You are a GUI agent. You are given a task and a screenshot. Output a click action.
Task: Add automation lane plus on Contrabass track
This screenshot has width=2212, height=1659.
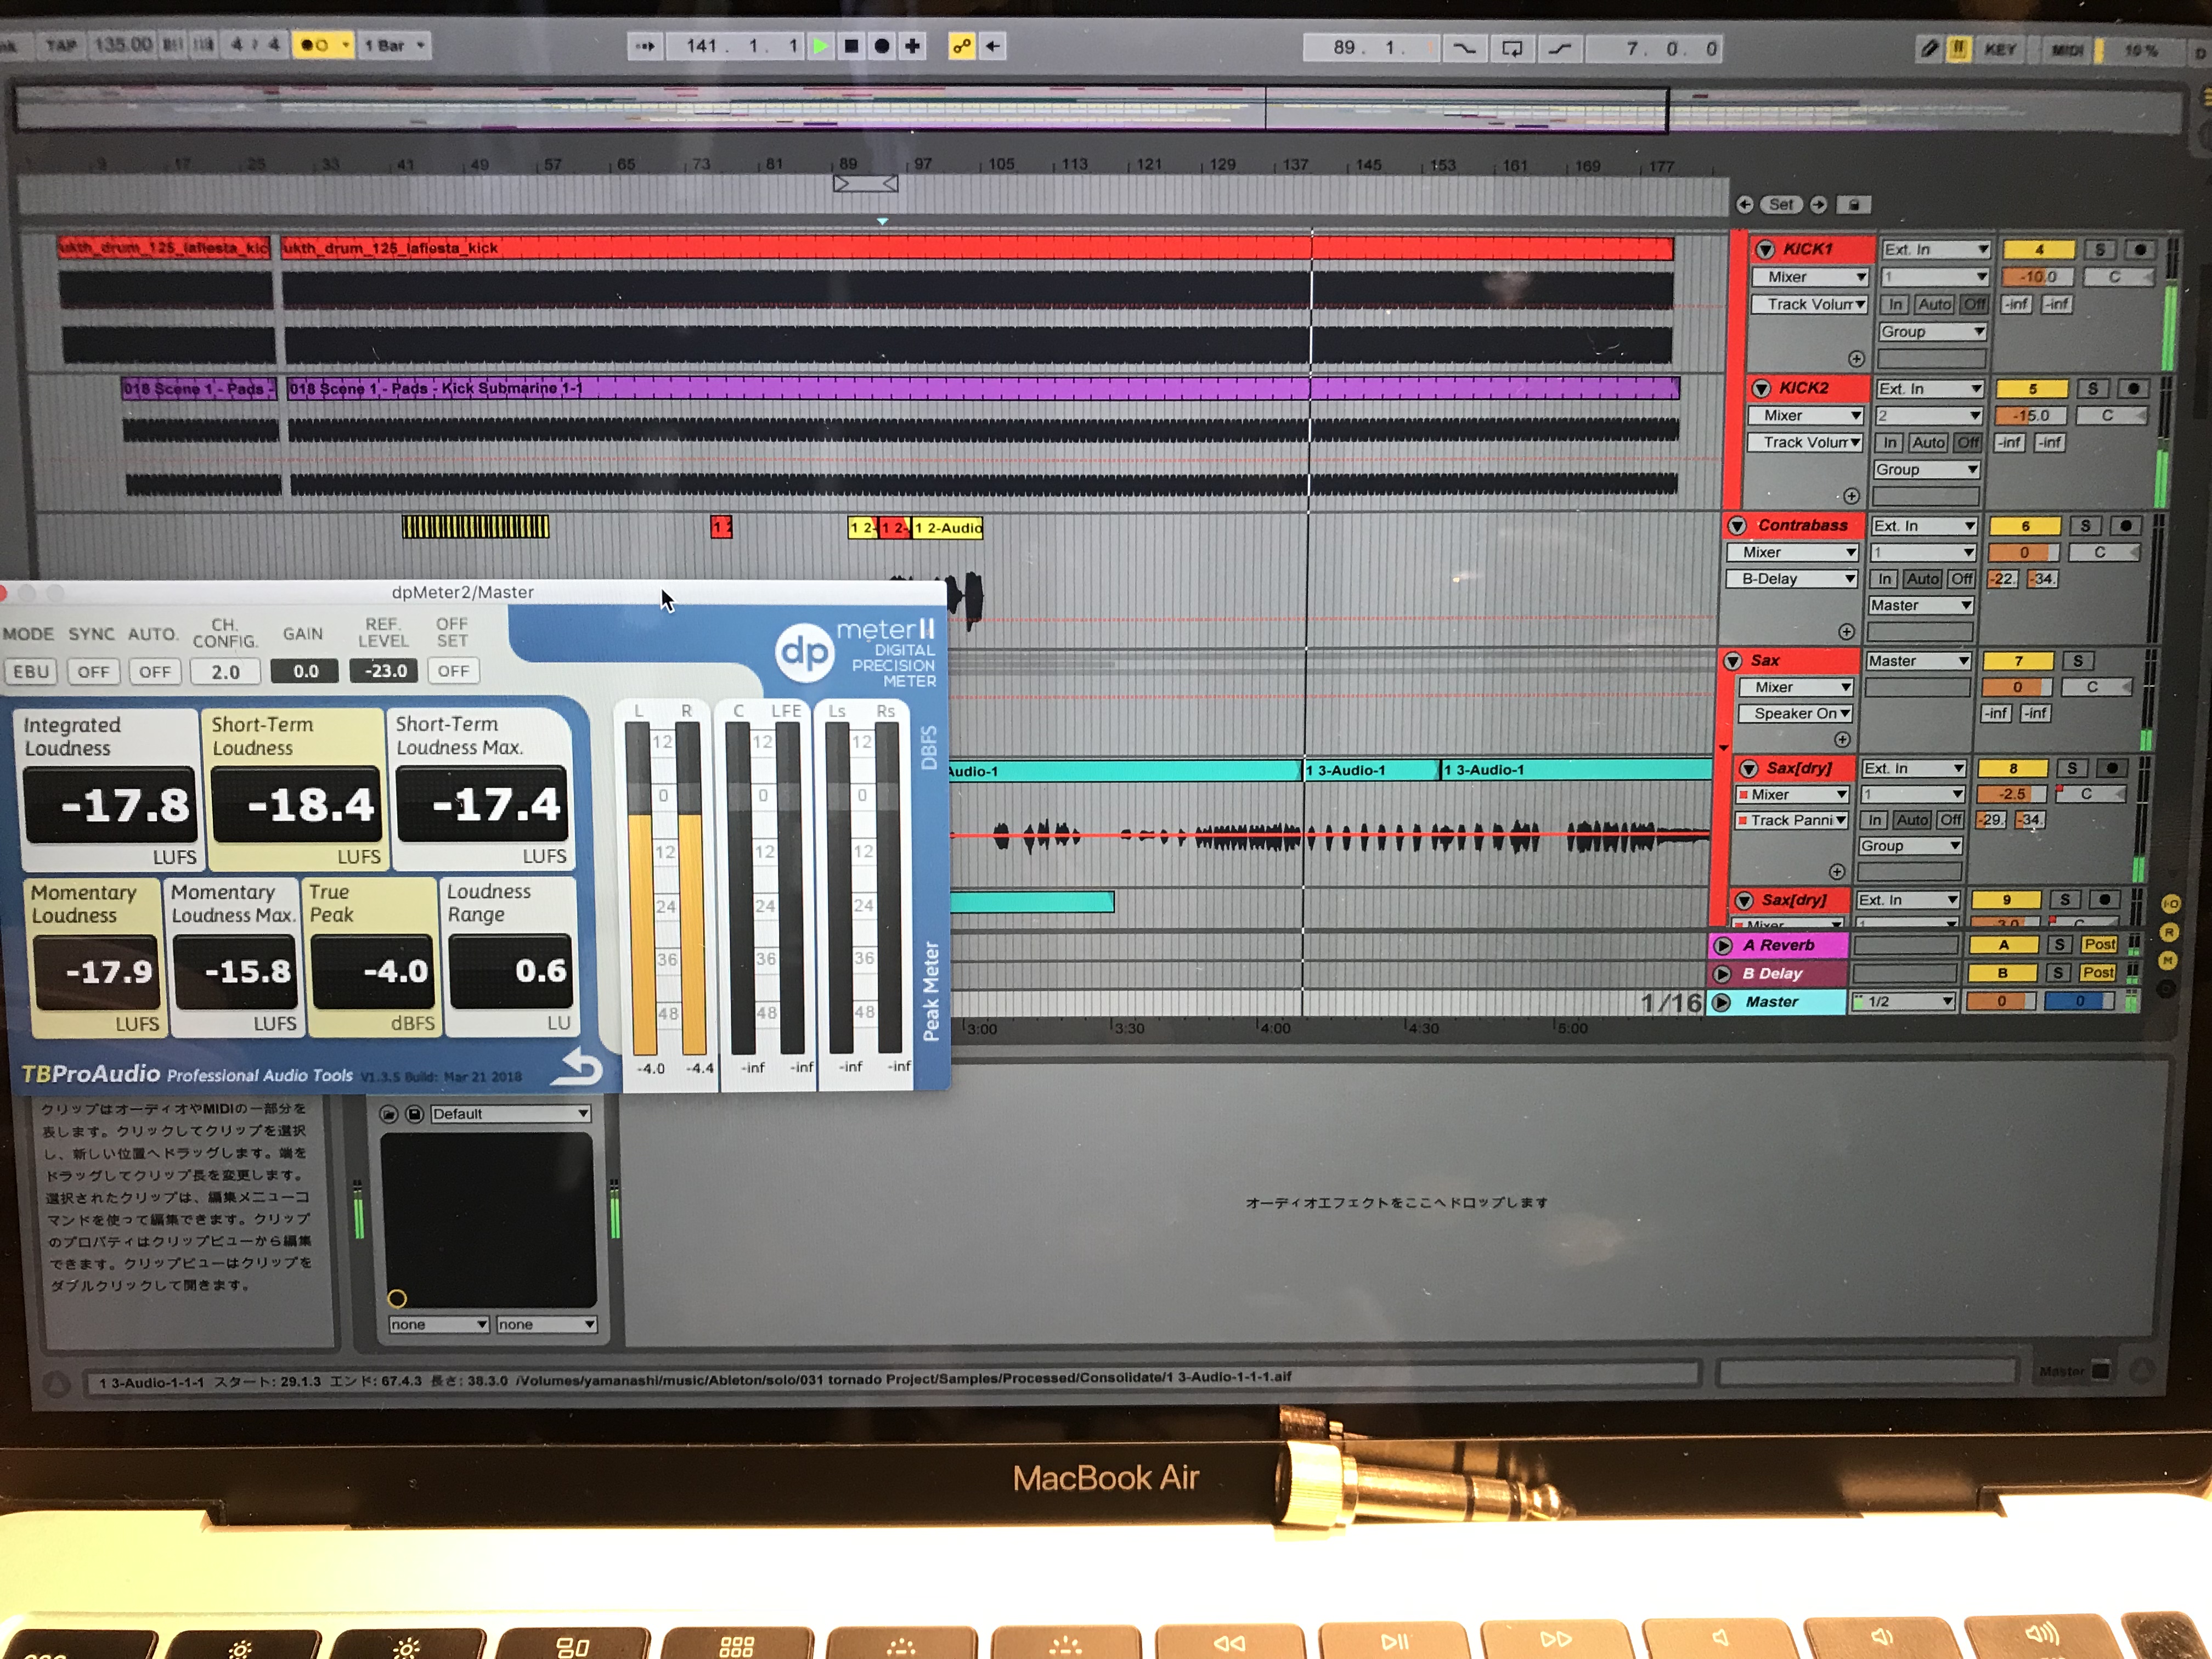tap(1846, 632)
